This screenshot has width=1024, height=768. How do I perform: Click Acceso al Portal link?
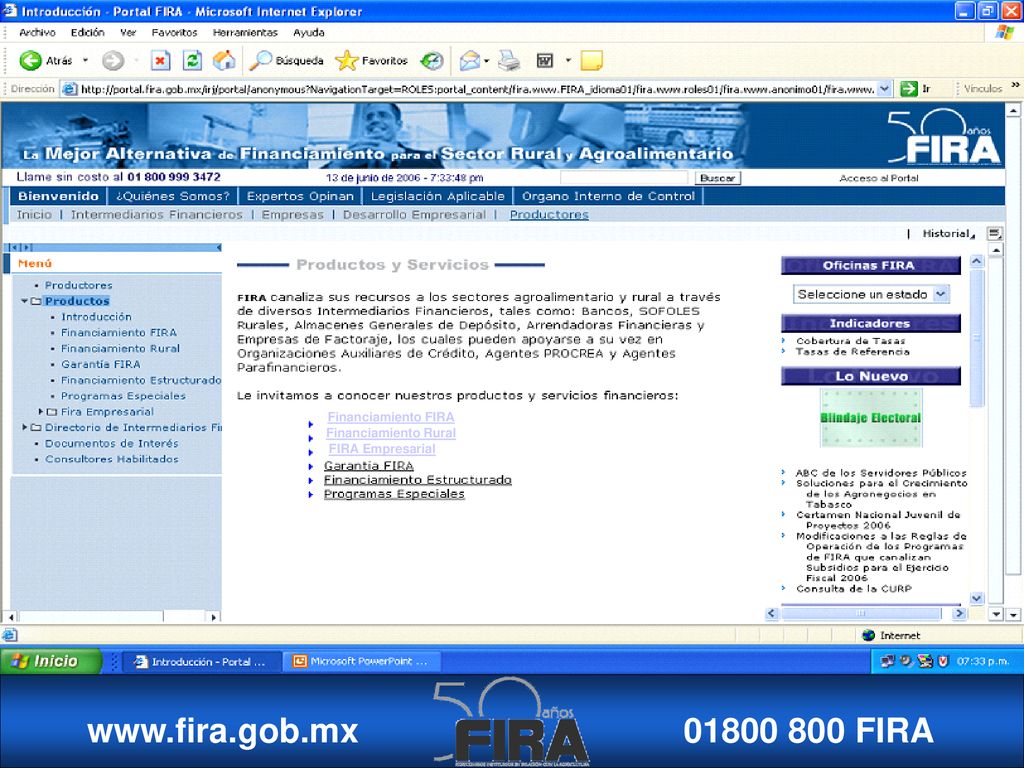pos(878,178)
